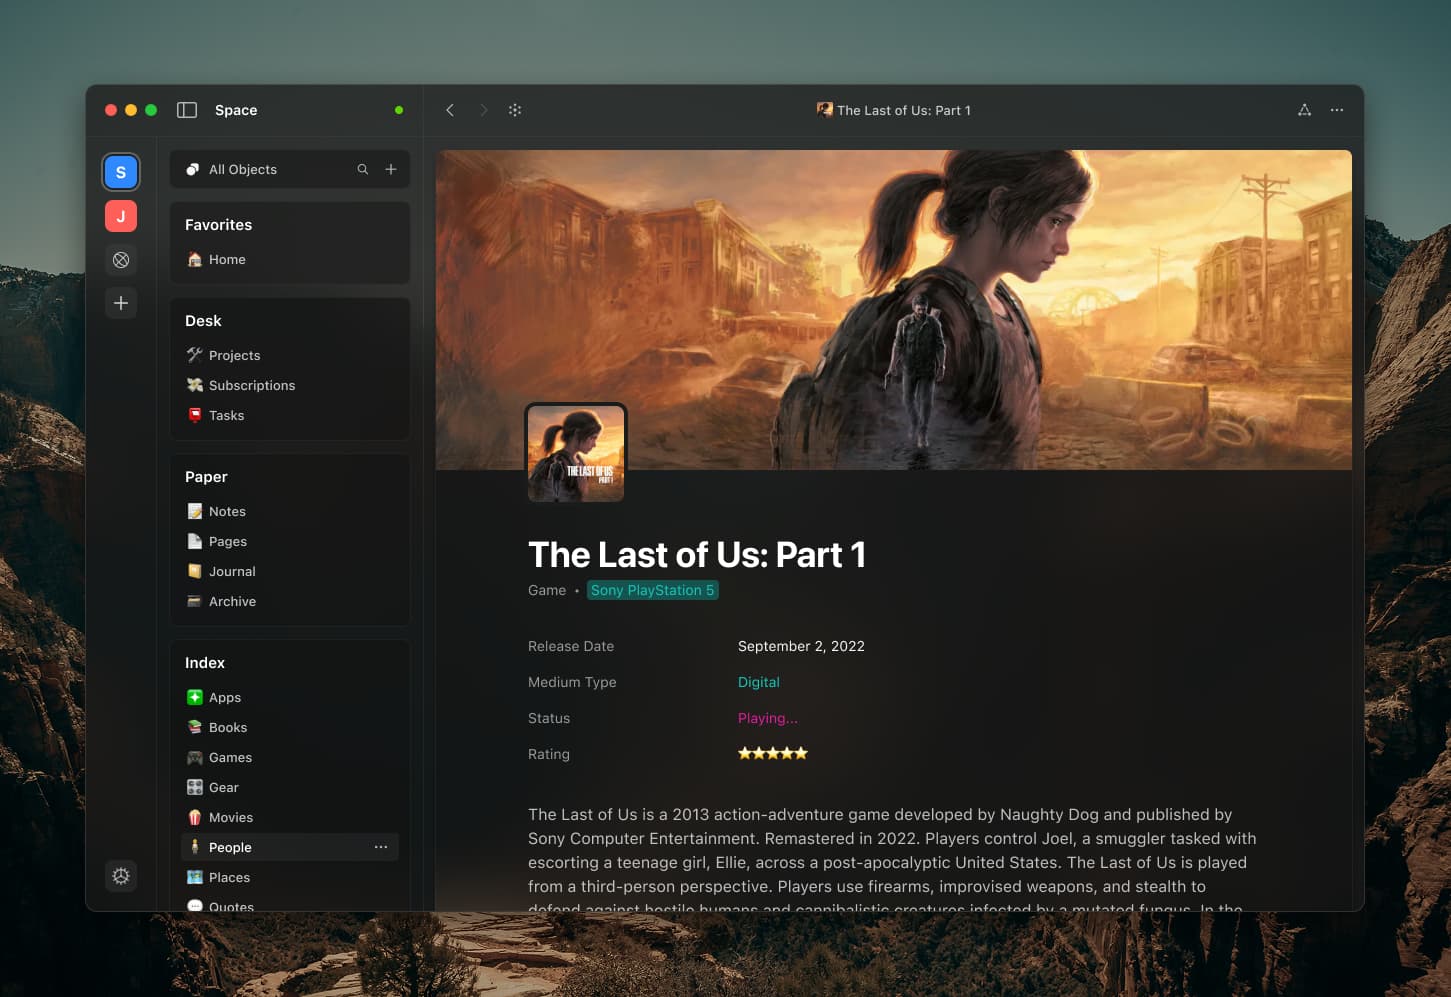Open settings gear in the sidebar
Image resolution: width=1451 pixels, height=997 pixels.
[121, 876]
